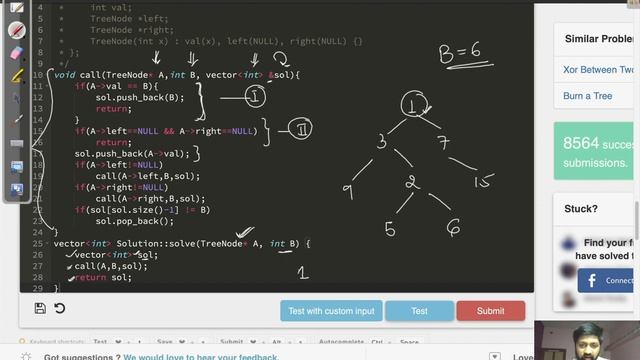Click the '8564 successful submissions' banner
Screen dimensions: 640x360
pyautogui.click(x=593, y=151)
